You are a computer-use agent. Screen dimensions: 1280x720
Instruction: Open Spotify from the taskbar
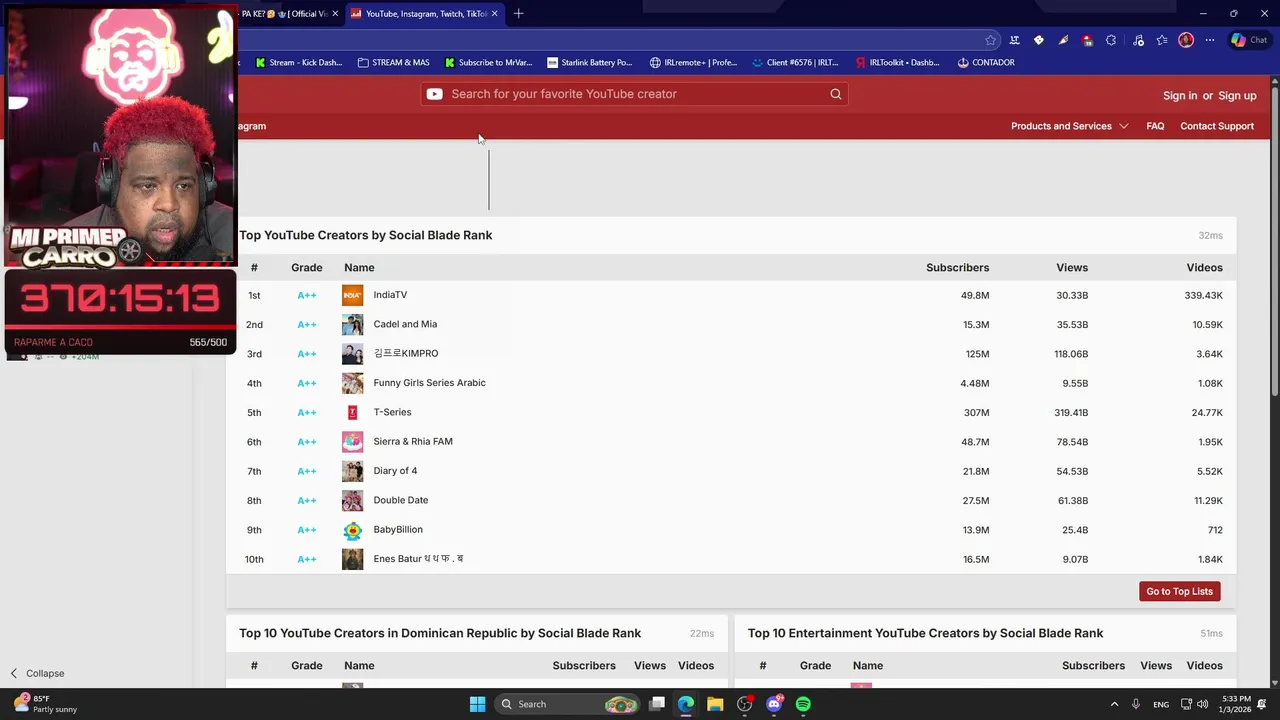pos(803,704)
